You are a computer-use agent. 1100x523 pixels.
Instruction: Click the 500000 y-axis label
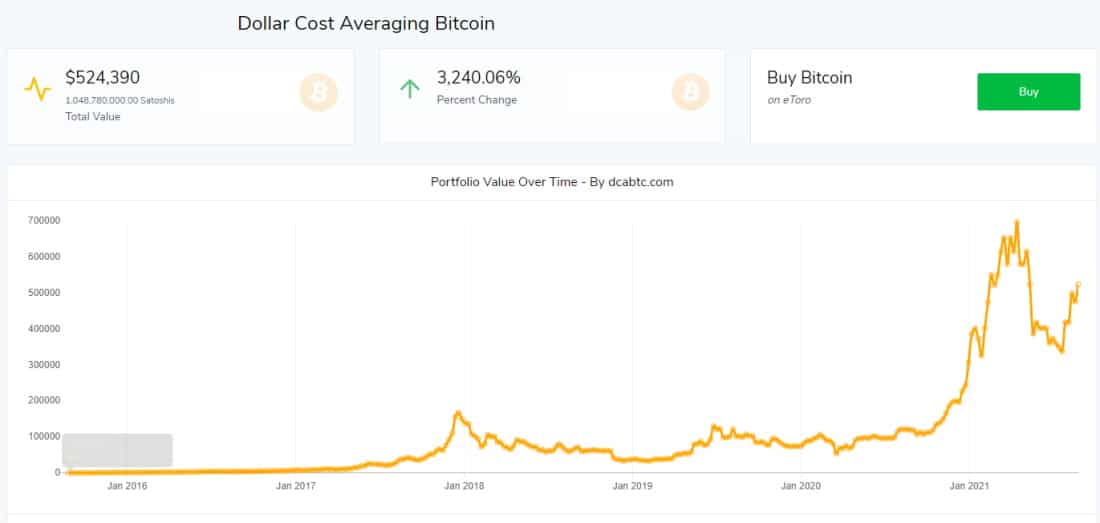point(43,292)
